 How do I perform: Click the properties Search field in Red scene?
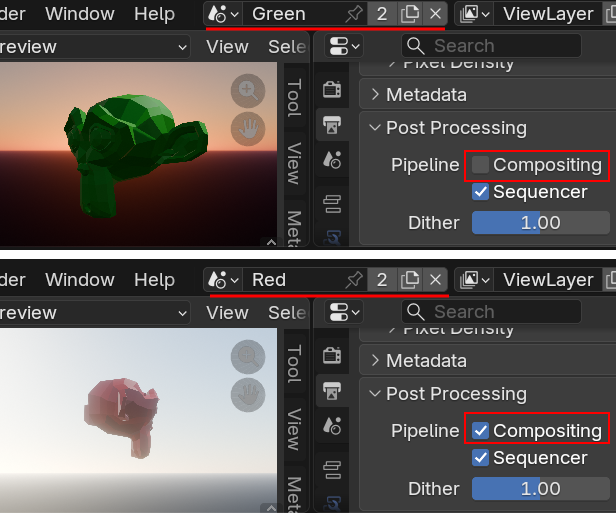click(x=492, y=312)
